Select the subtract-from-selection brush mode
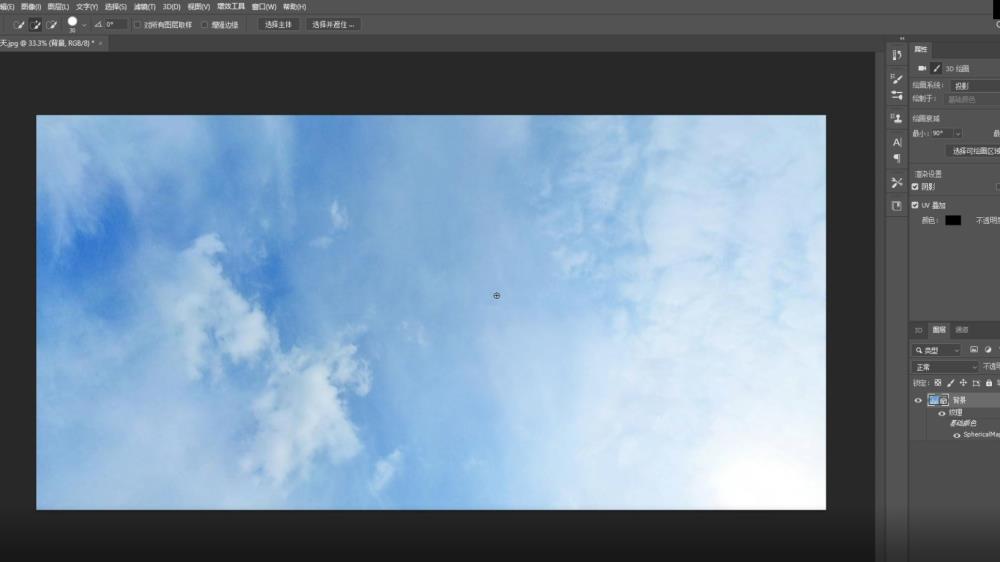 pos(52,25)
